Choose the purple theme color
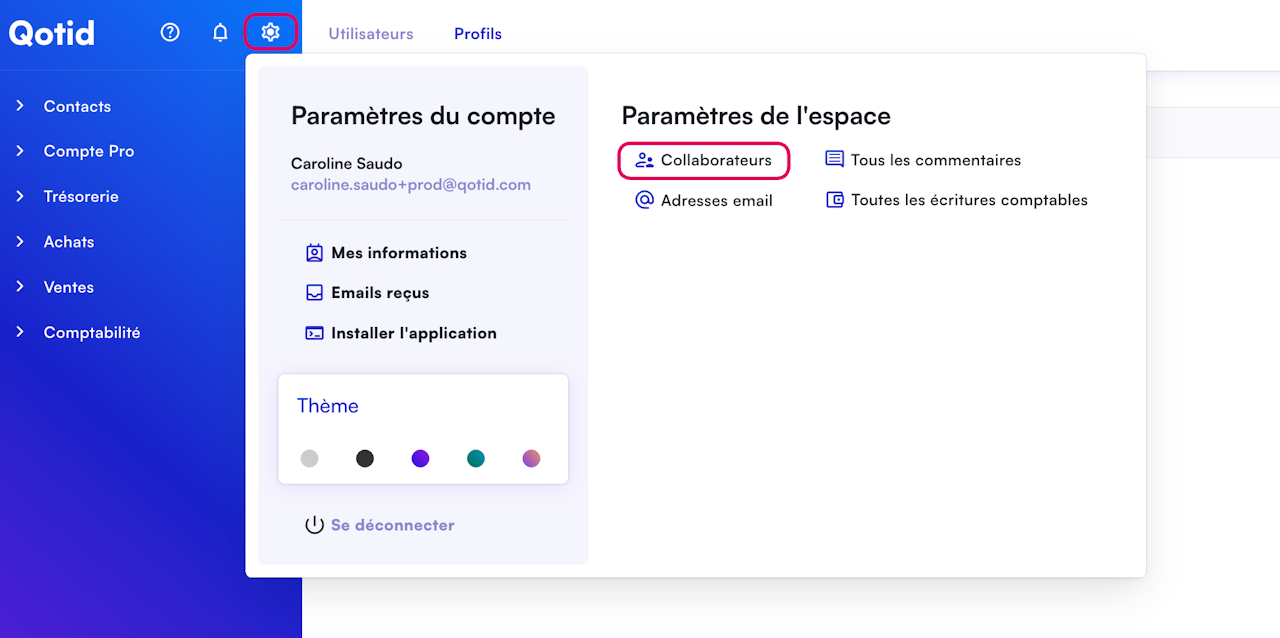Screen dimensions: 1280x638 tap(420, 458)
